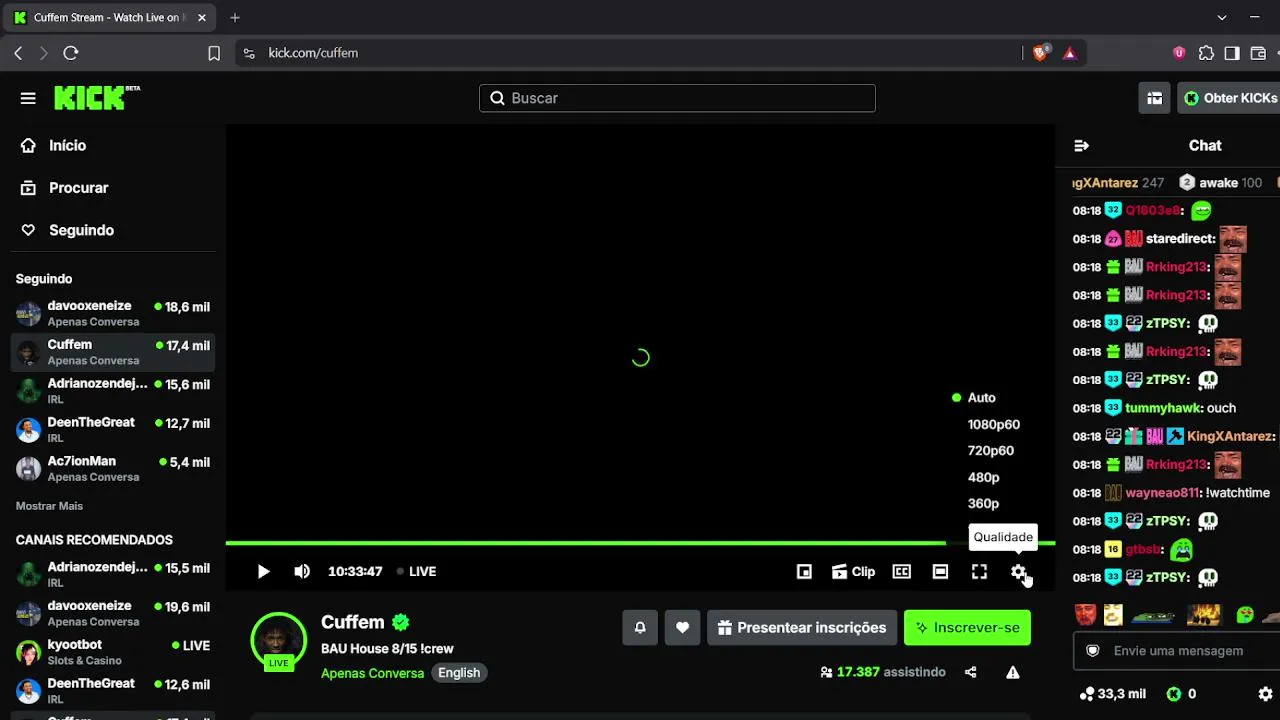This screenshot has height=720, width=1280.
Task: Open video quality settings gear
Action: 1018,571
